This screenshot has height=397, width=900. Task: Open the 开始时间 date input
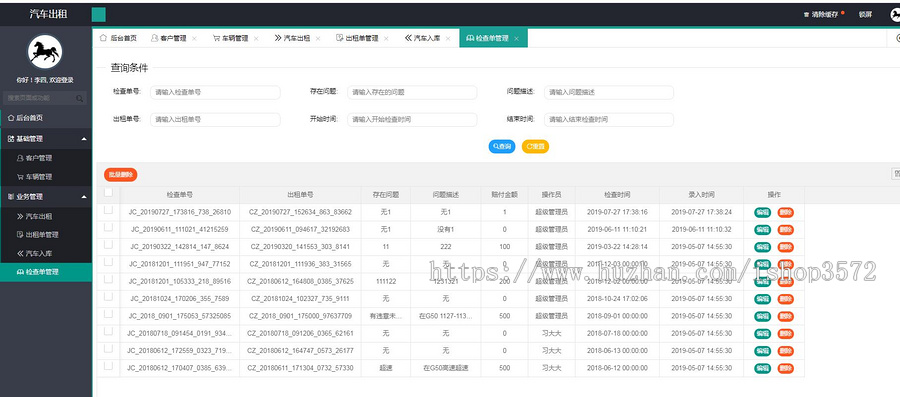412,119
